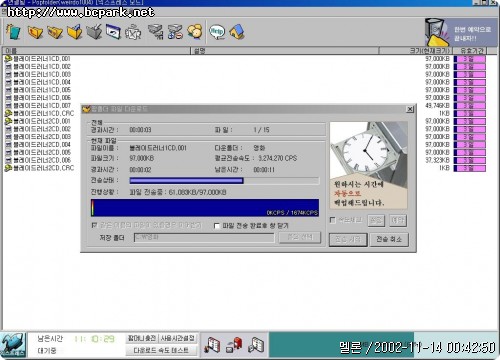
Task: Click the yellow faces group icon
Action: pos(195,32)
